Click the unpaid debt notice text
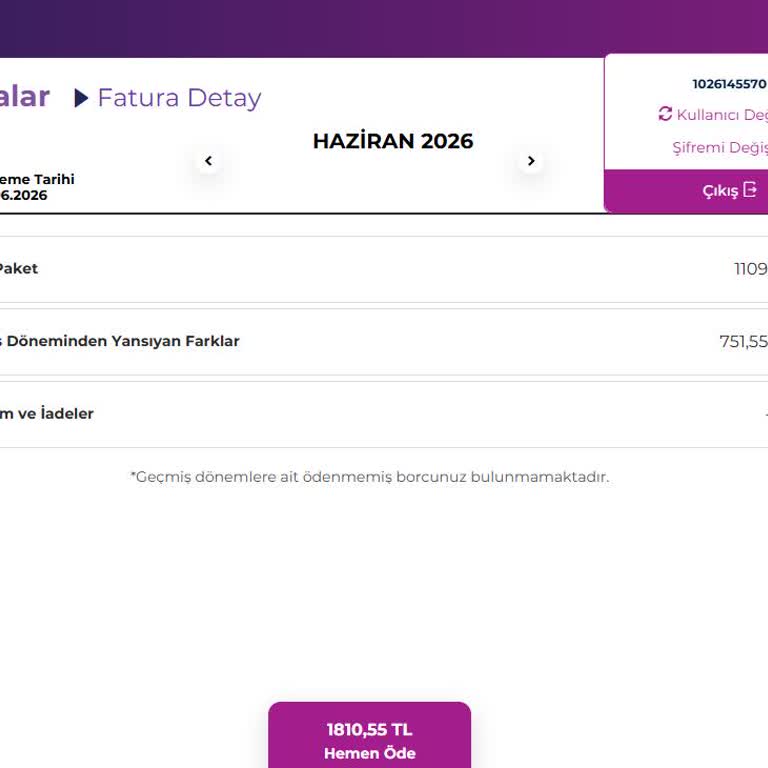Screen dimensions: 768x768 (x=370, y=477)
